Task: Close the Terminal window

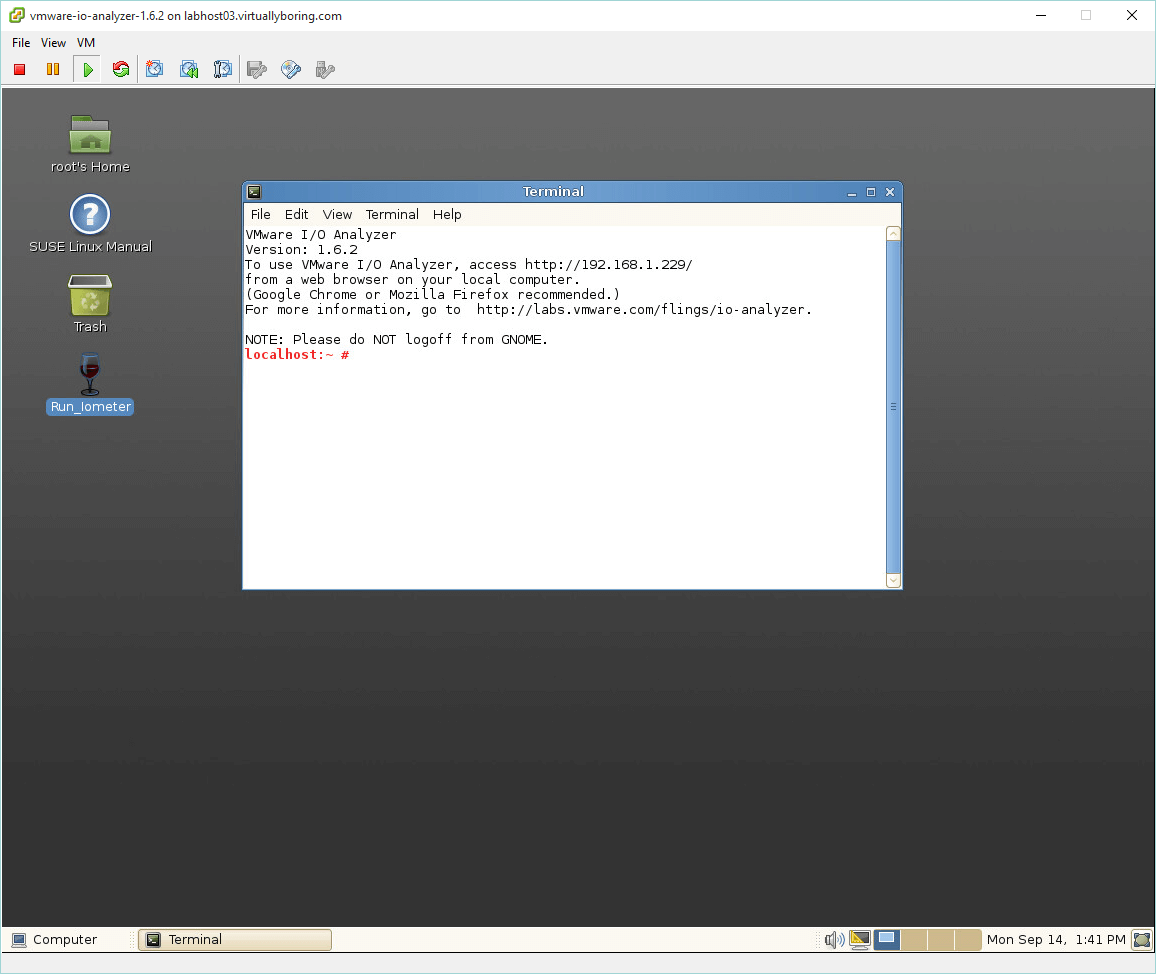Action: pyautogui.click(x=890, y=192)
